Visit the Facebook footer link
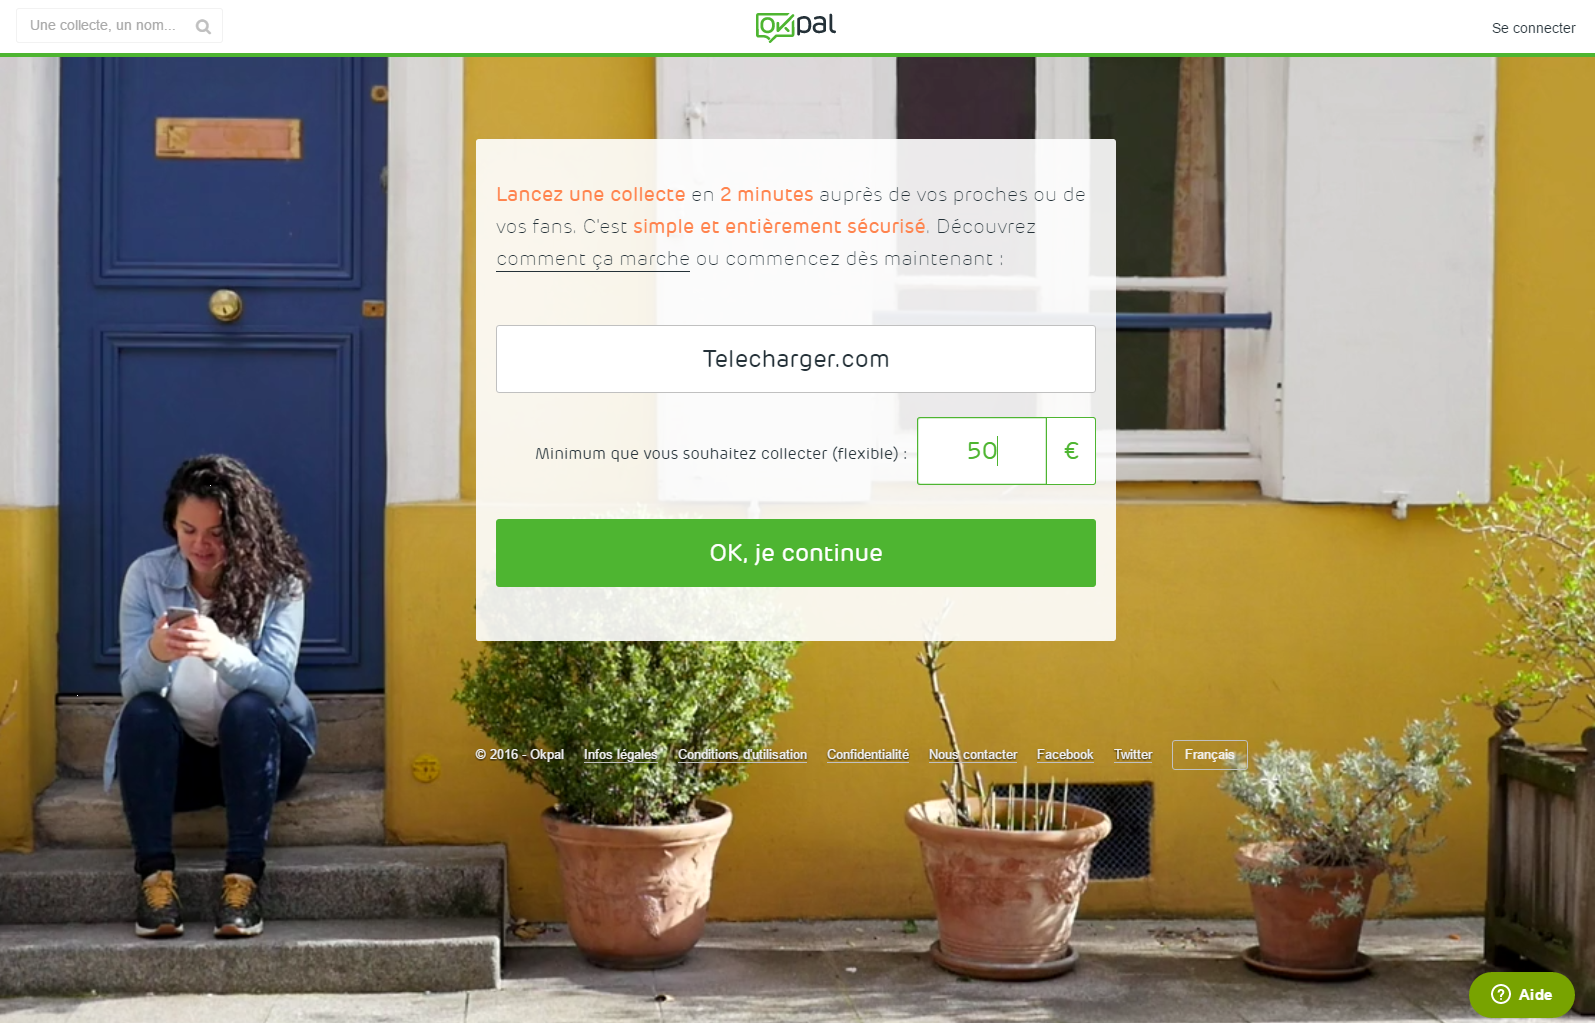 click(x=1065, y=755)
